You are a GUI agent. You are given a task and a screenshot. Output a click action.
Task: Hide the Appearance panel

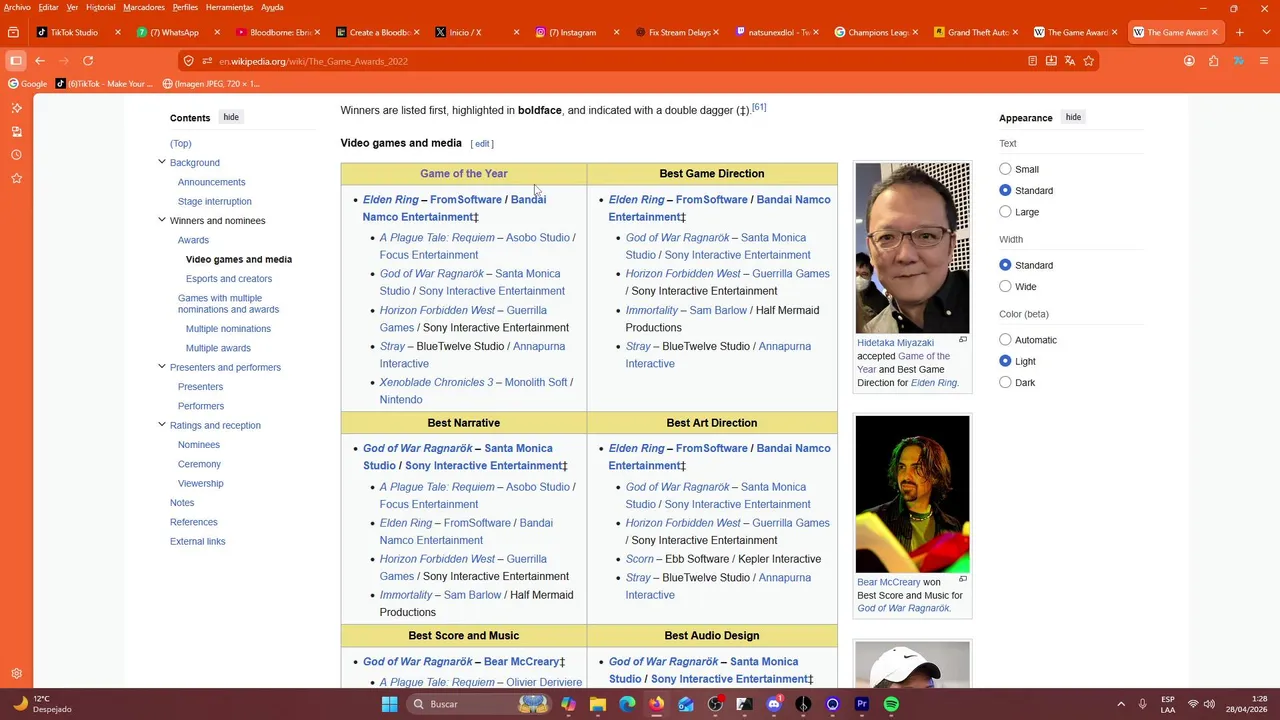tap(1073, 117)
